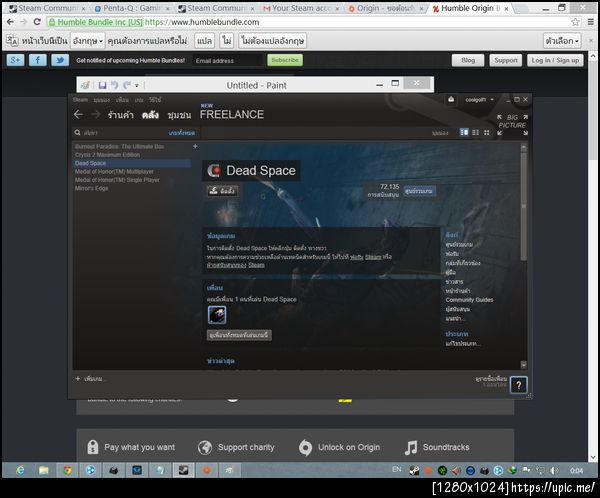Image resolution: width=600 pixels, height=498 pixels.
Task: Click Dead Space install button
Action: click(x=222, y=191)
